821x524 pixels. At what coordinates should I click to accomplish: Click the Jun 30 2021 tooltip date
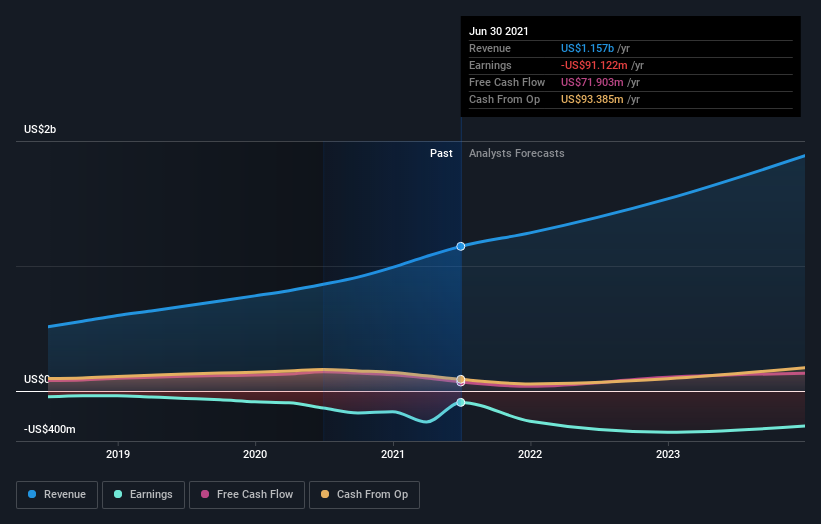coord(498,31)
